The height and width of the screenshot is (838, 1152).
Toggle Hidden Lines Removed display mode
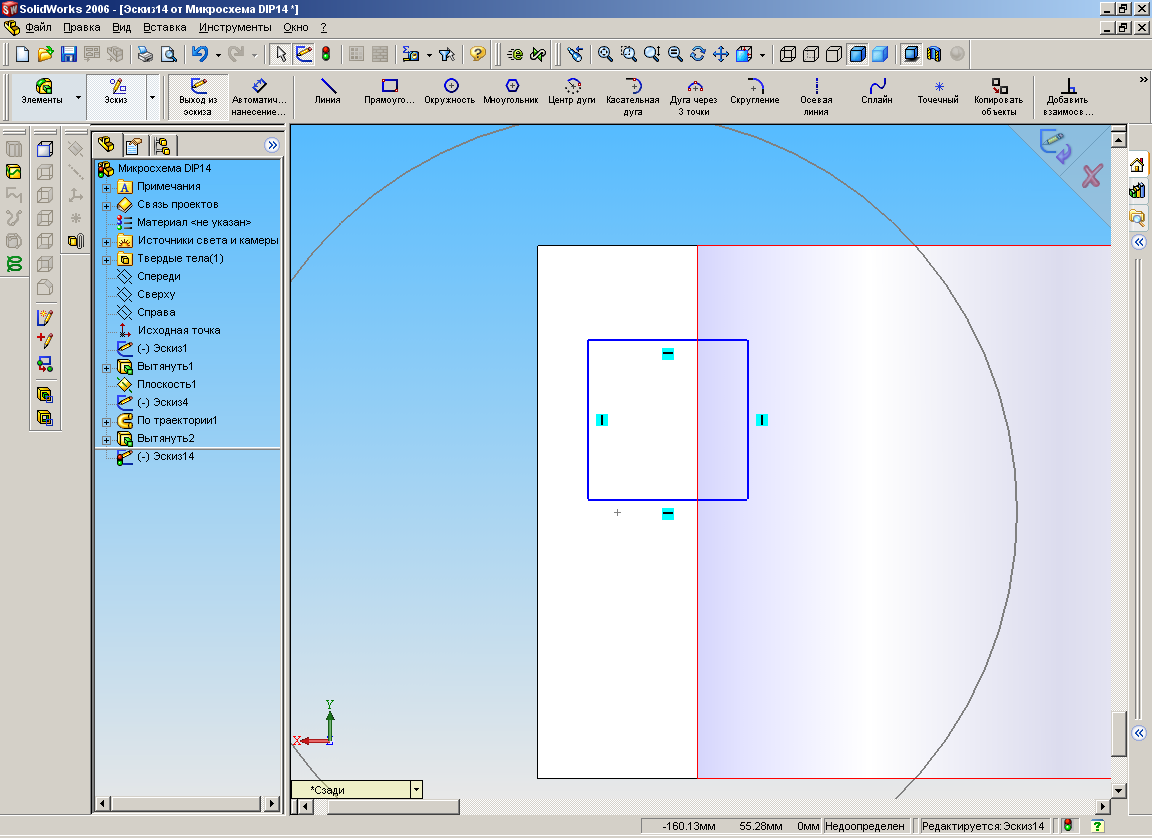[x=834, y=54]
